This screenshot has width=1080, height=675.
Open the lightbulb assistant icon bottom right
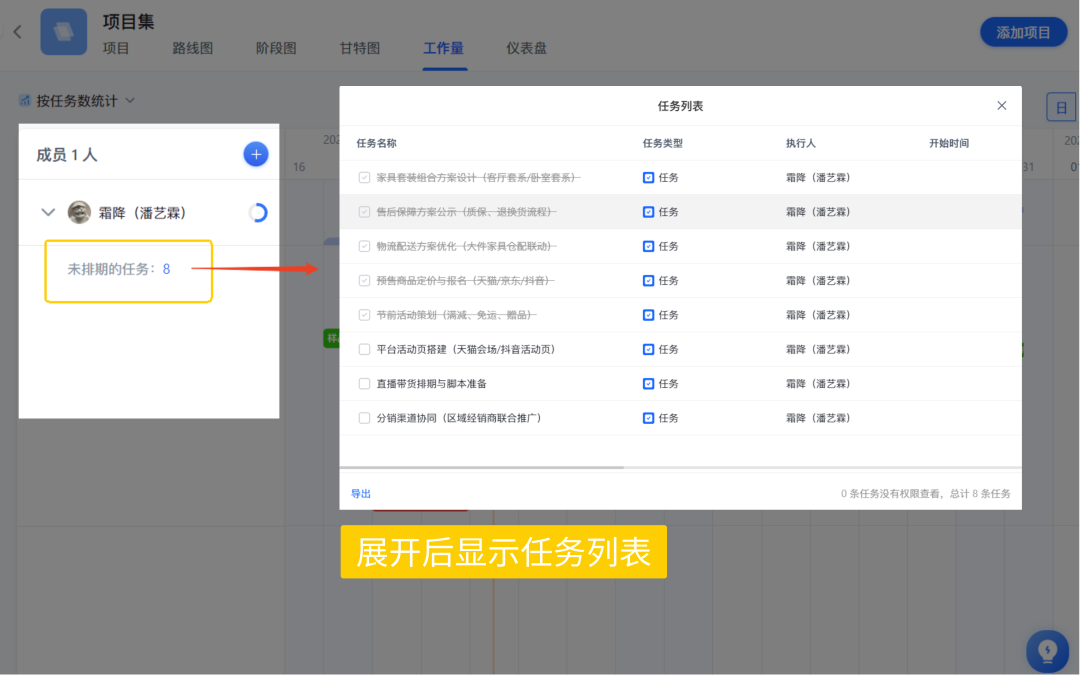[x=1047, y=651]
